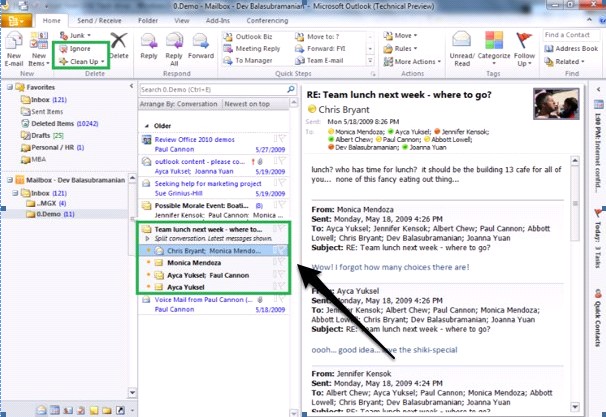Viewport: 606px width, 417px height.
Task: Open the Clean Up dropdown
Action: pyautogui.click(x=82, y=61)
